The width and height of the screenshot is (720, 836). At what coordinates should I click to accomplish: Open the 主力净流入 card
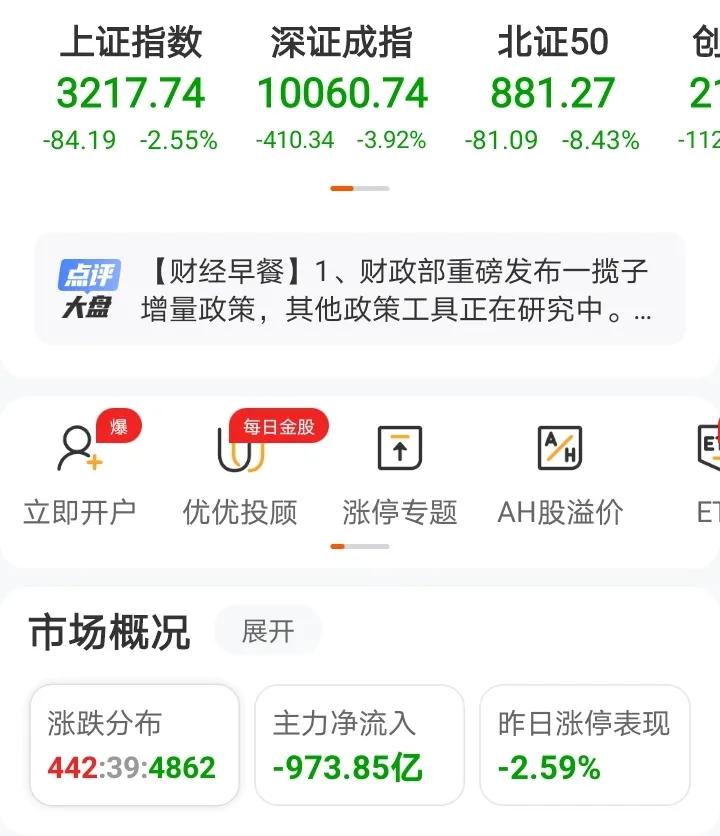359,745
